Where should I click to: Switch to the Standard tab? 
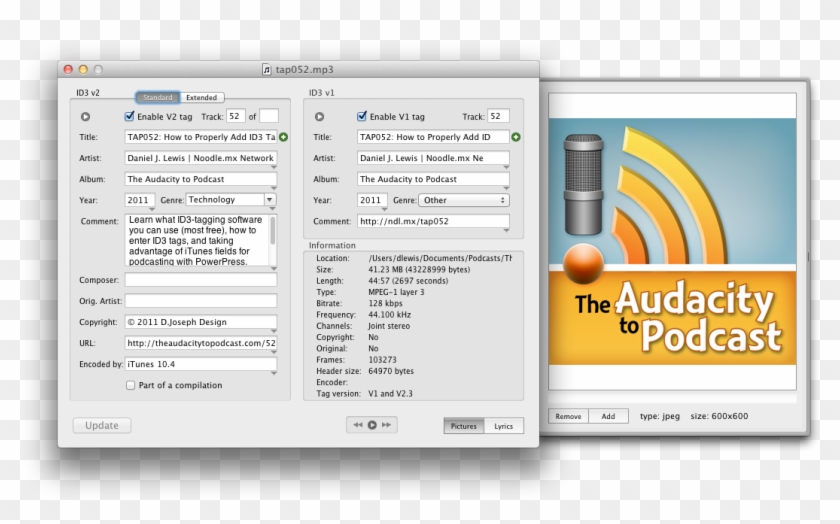point(158,97)
